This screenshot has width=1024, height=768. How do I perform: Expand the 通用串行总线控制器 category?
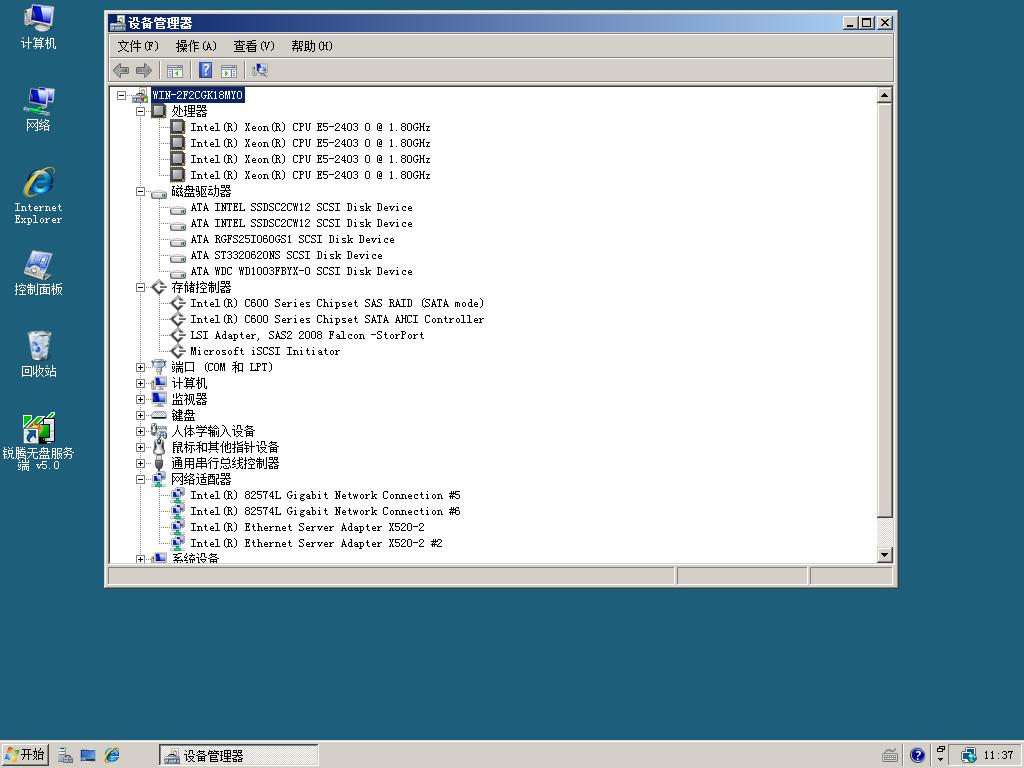pos(140,463)
